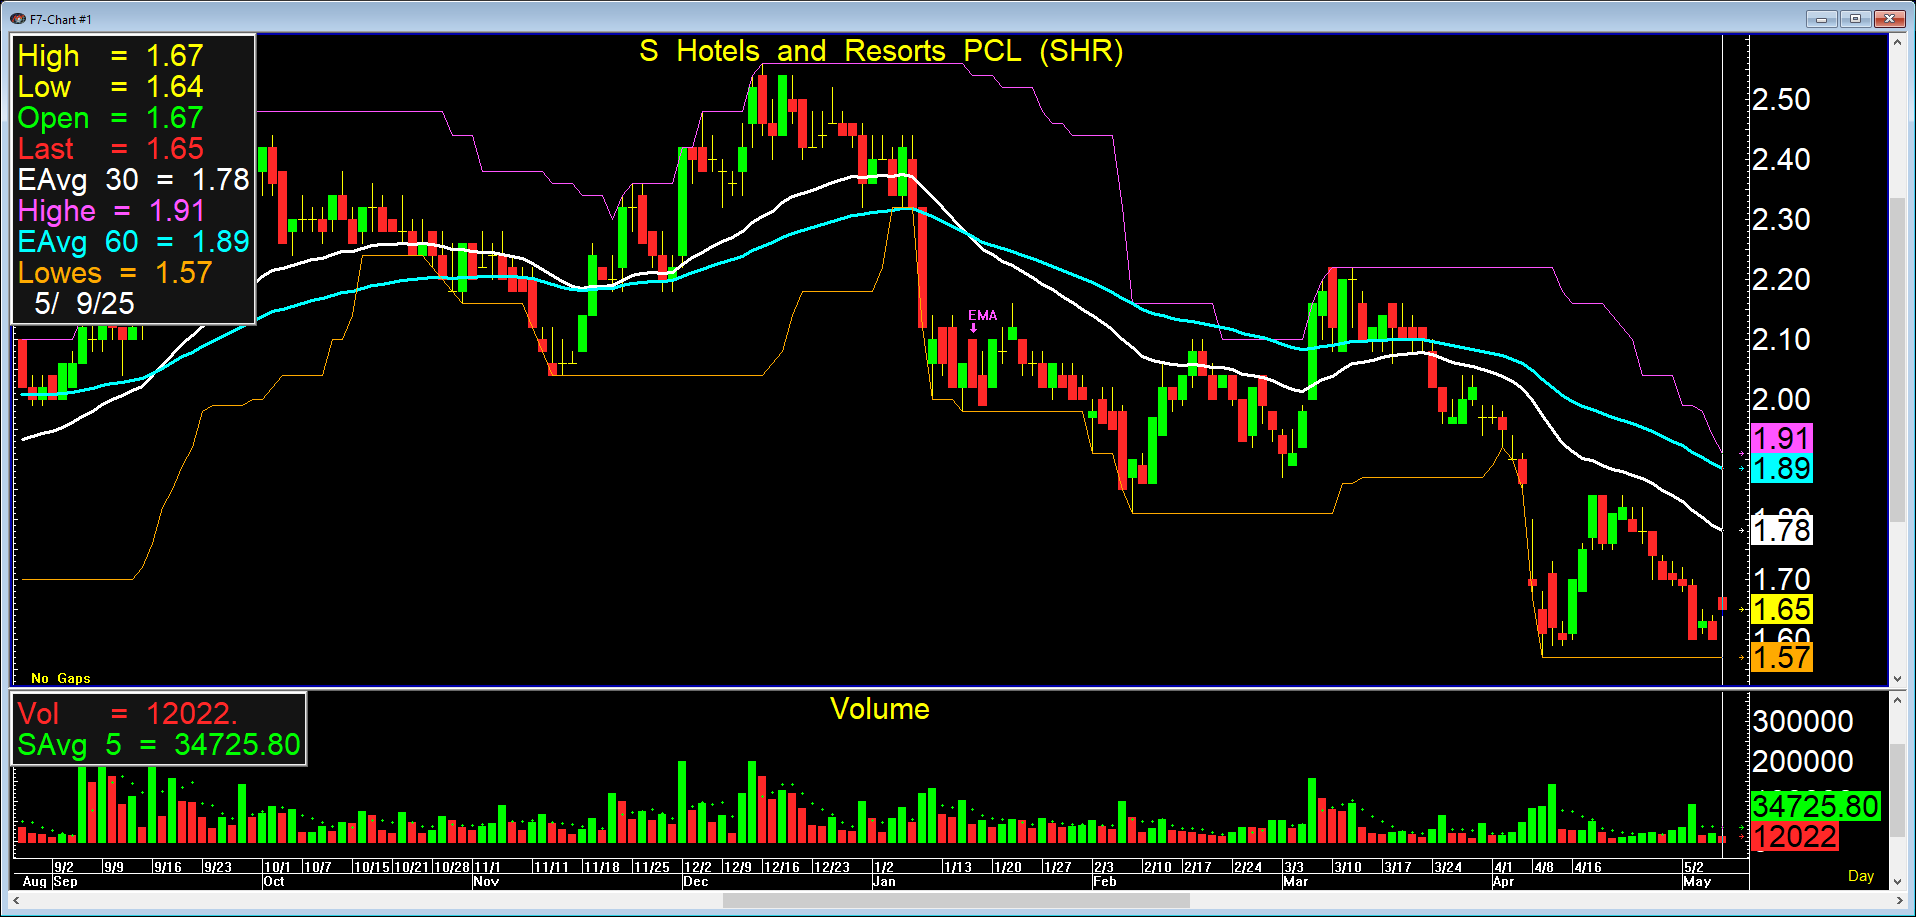Viewport: 1916px width, 917px height.
Task: Click the 'High = 1.67' data line
Action: pyautogui.click(x=111, y=55)
